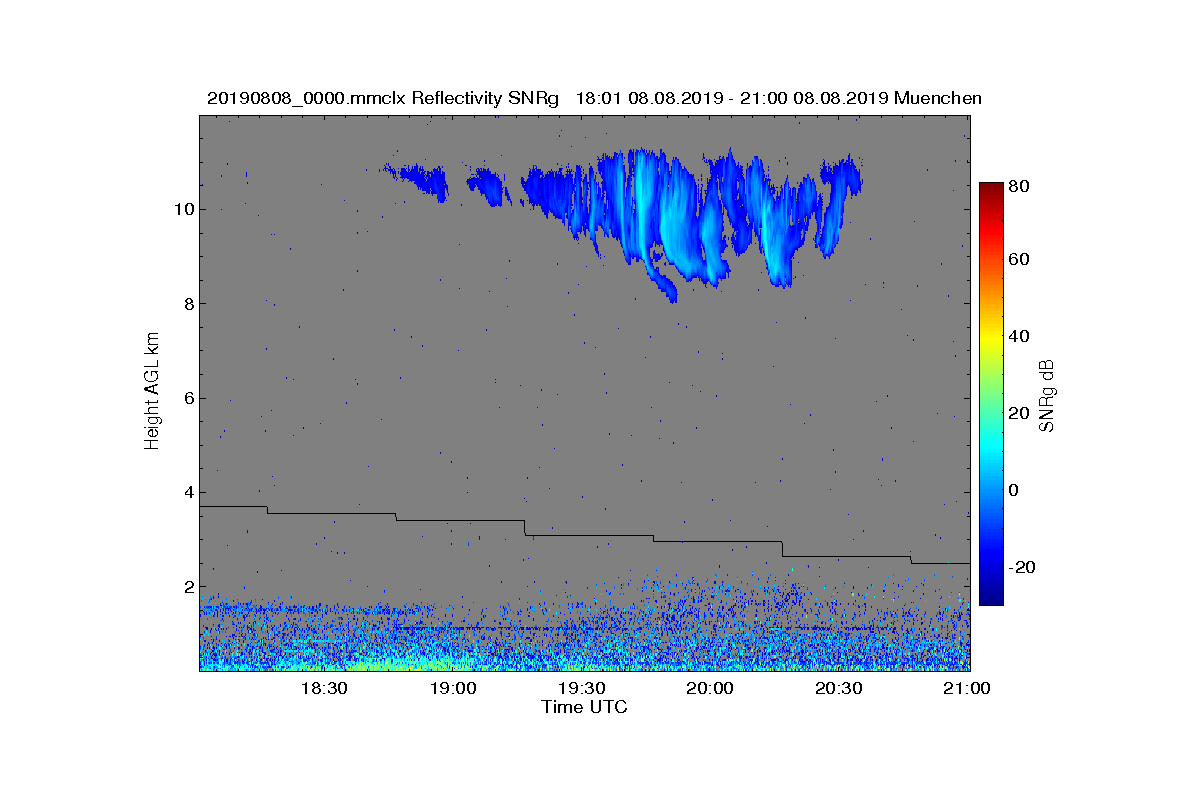This screenshot has width=1200, height=800.
Task: Click the height tick label 10
Action: (184, 209)
